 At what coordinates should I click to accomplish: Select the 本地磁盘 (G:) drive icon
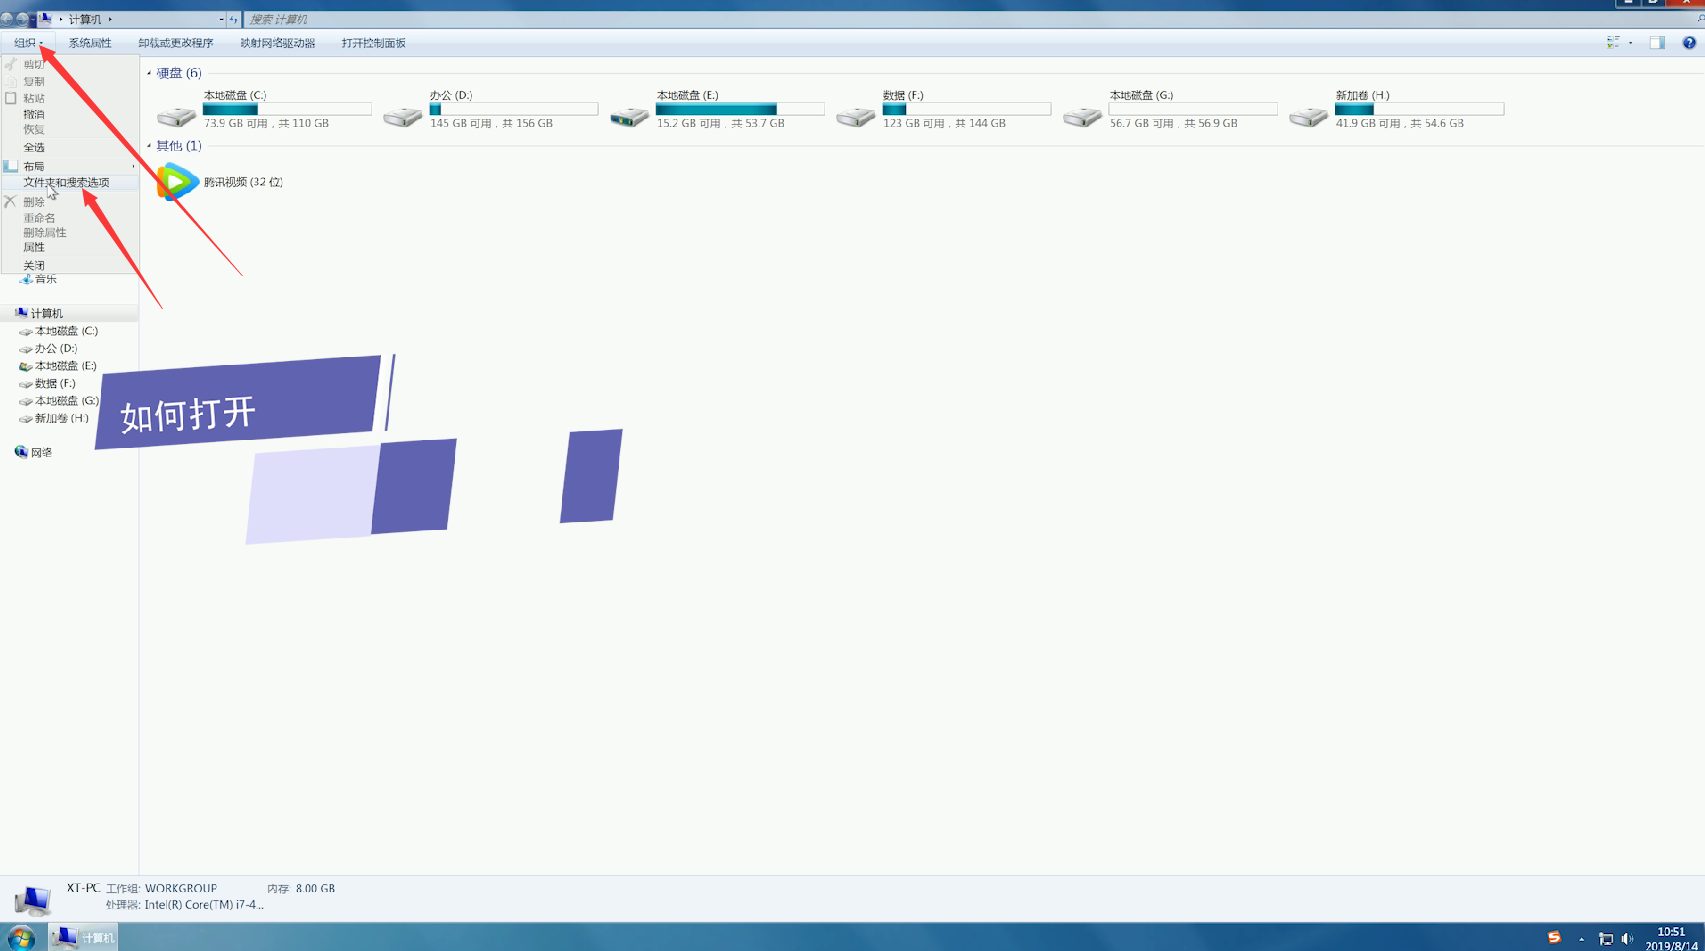tap(1082, 116)
